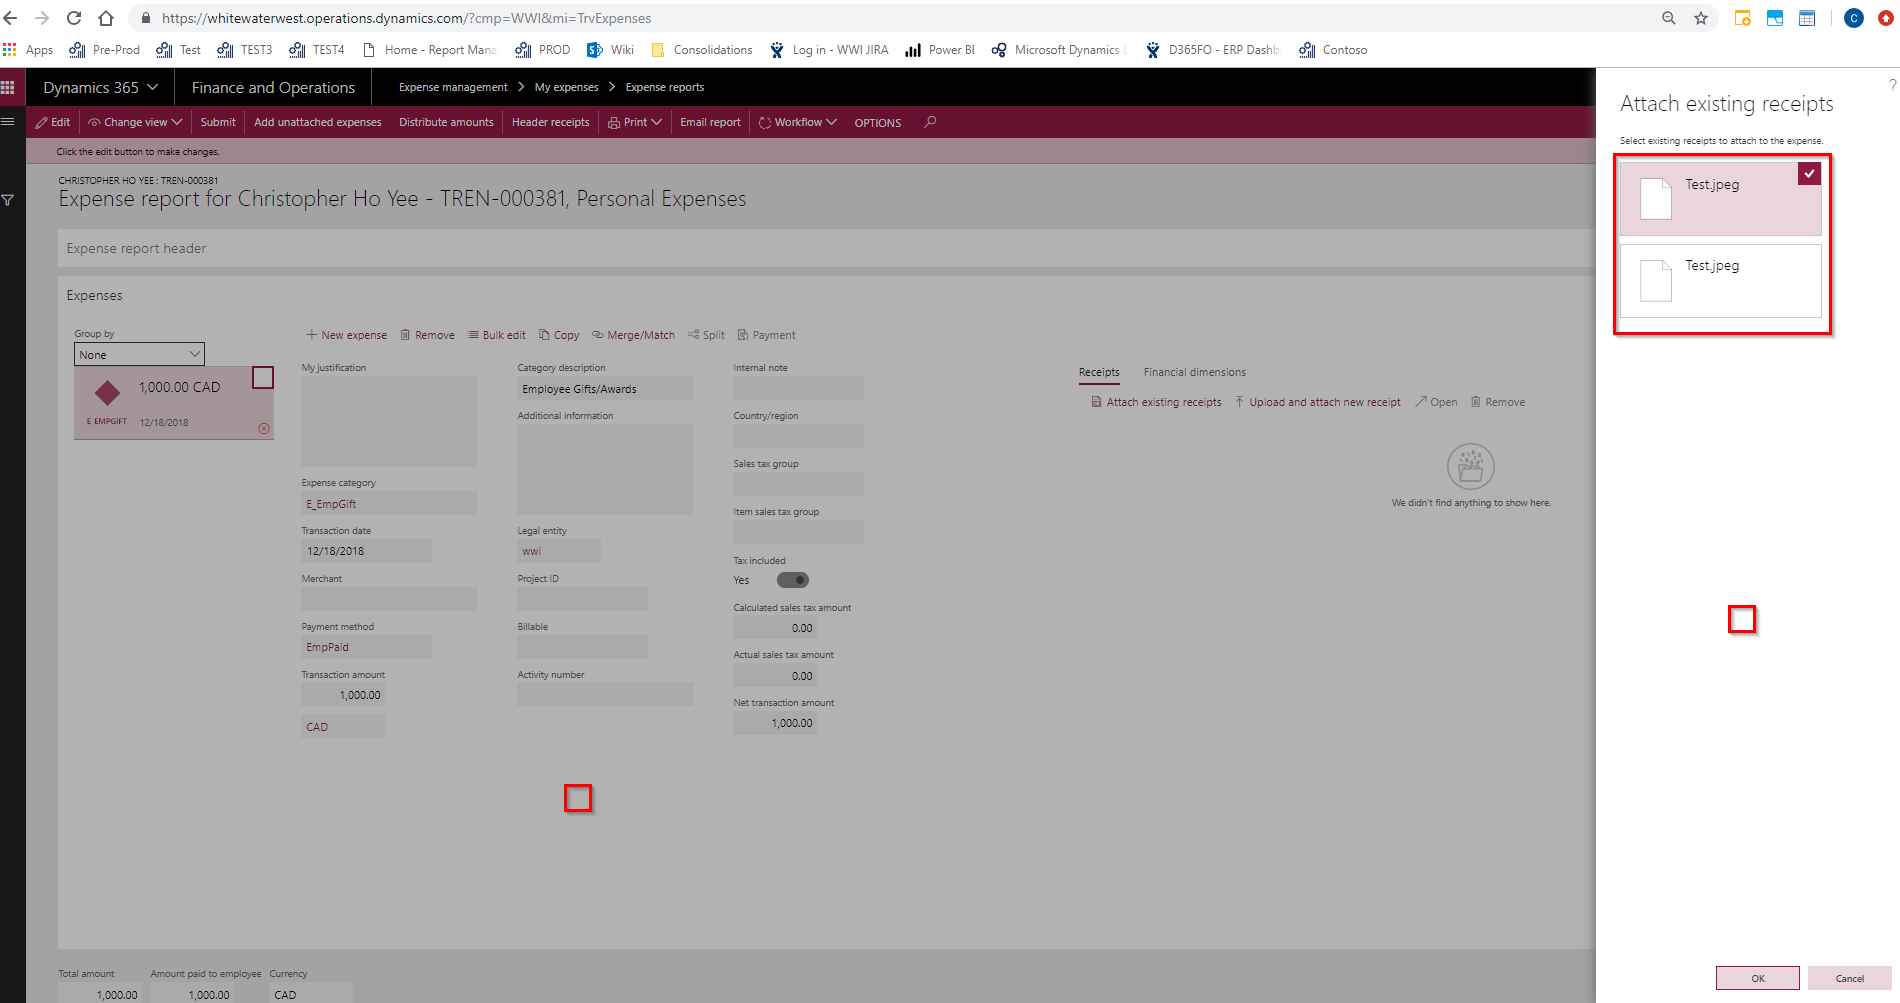The height and width of the screenshot is (1003, 1900).
Task: Click Distribute amounts
Action: [446, 122]
